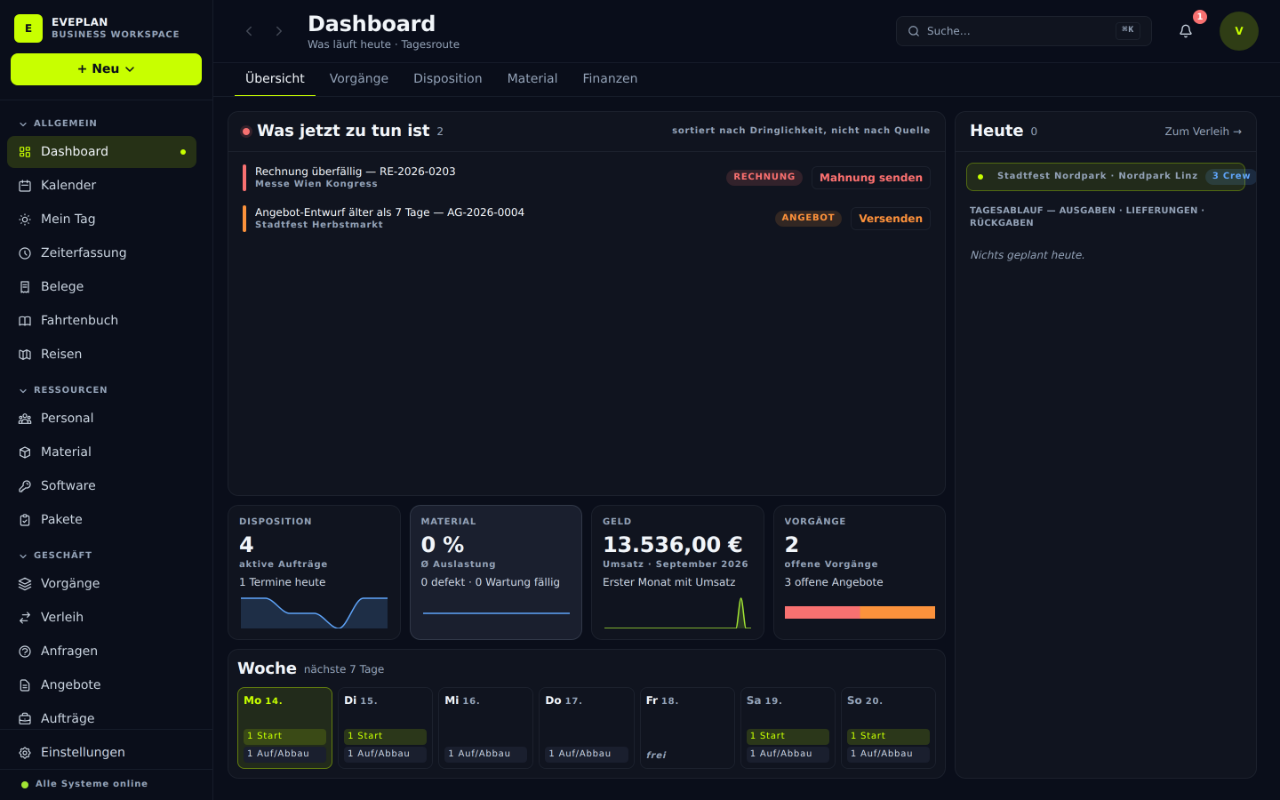
Task: Click the Verleih swap-arrows icon
Action: (x=25, y=617)
